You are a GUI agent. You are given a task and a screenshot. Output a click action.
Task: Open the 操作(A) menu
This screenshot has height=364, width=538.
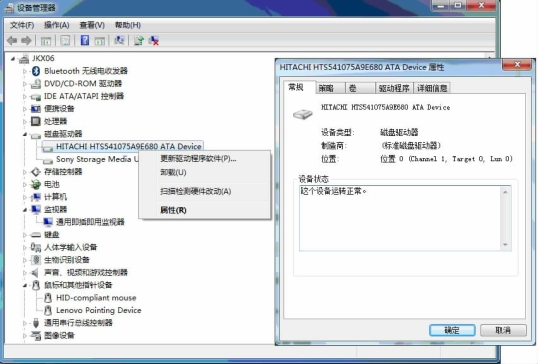(57, 25)
